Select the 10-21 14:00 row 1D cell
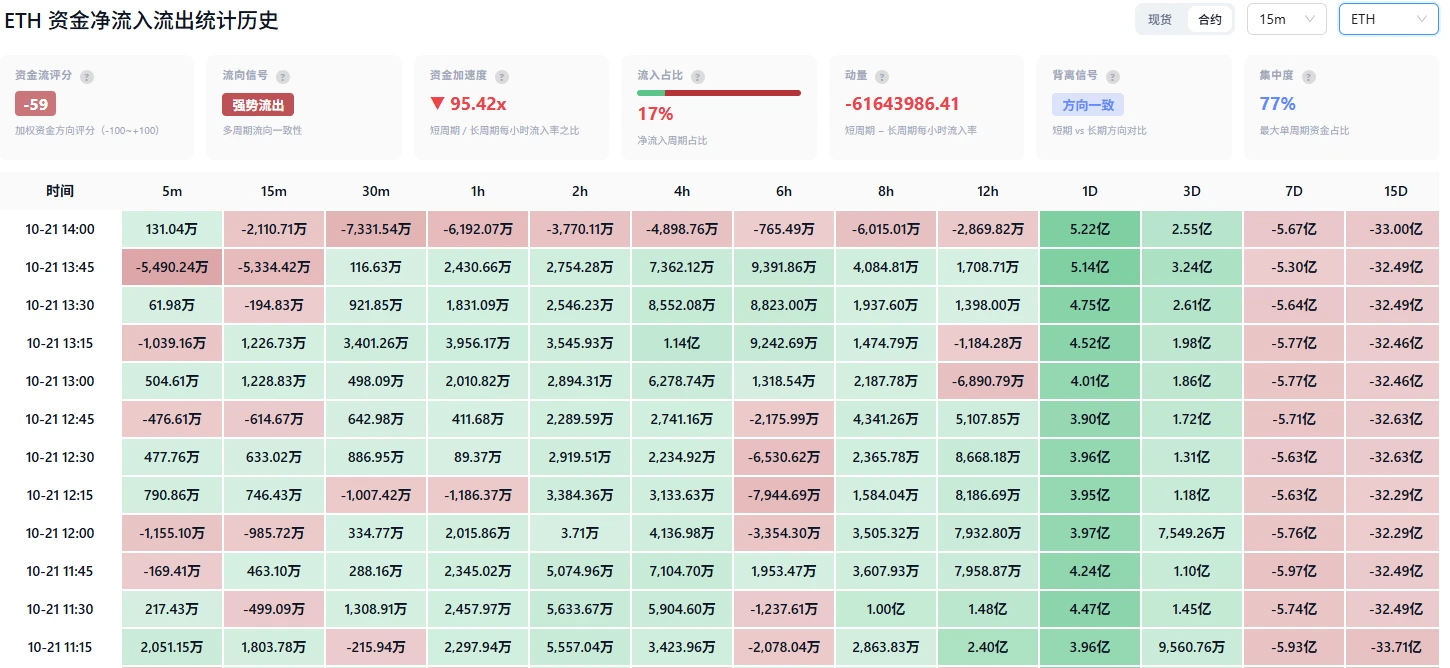The image size is (1450, 668). click(1090, 229)
